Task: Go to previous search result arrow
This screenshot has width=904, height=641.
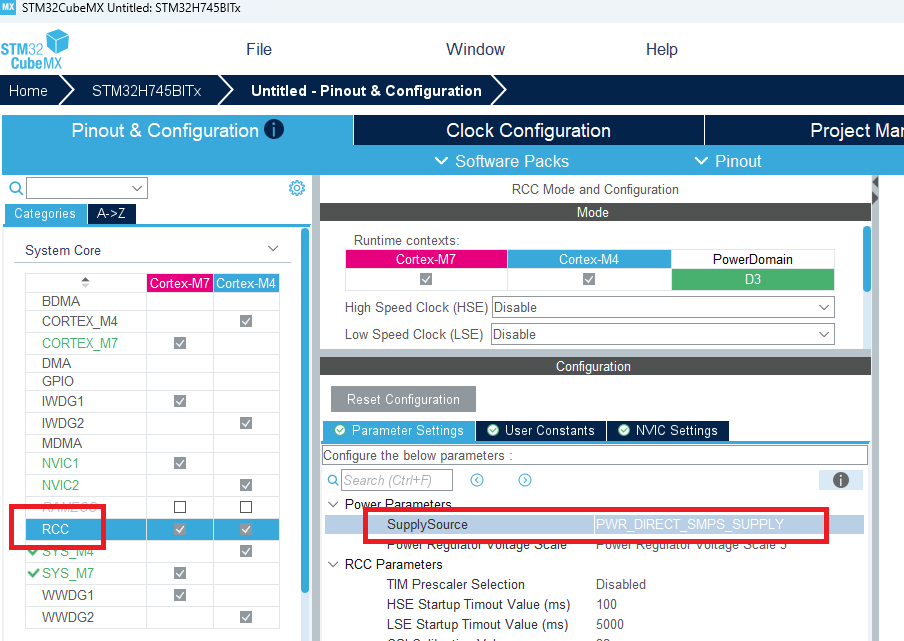Action: pos(477,480)
